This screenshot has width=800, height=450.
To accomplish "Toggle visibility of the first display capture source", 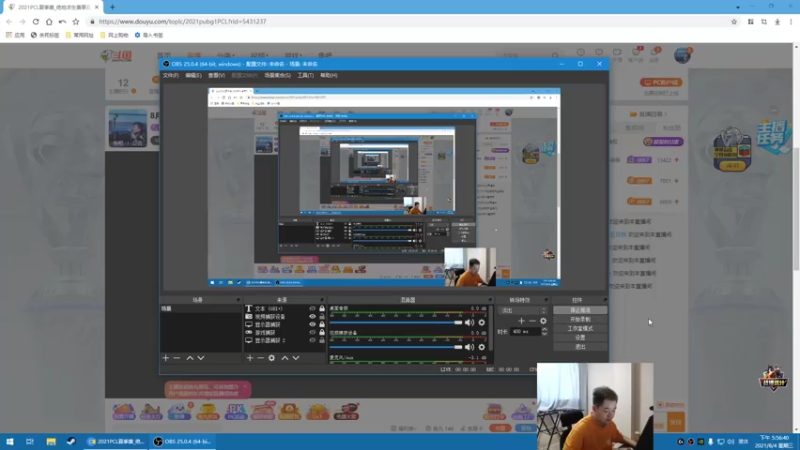I will point(312,324).
